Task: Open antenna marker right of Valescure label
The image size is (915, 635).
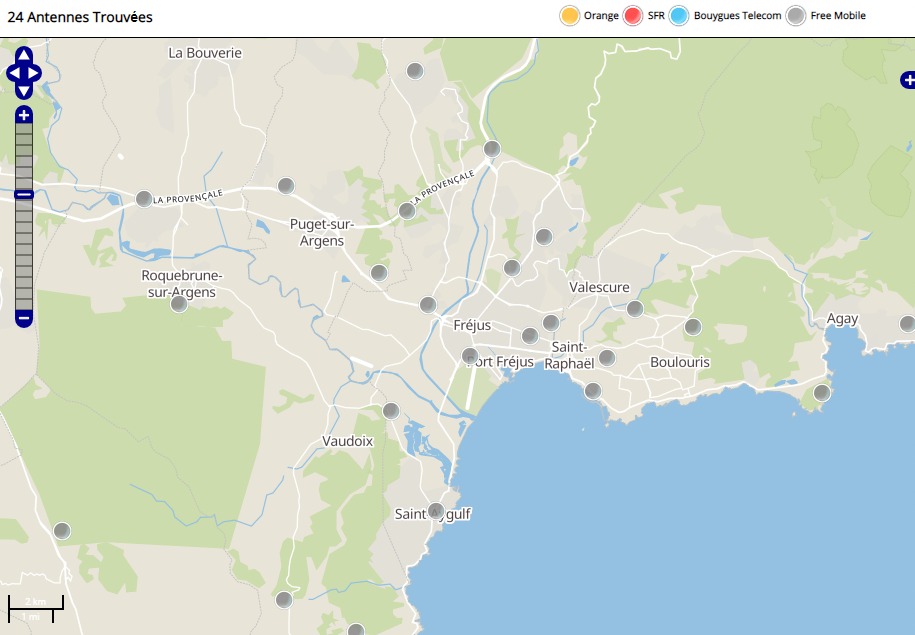Action: pos(635,308)
